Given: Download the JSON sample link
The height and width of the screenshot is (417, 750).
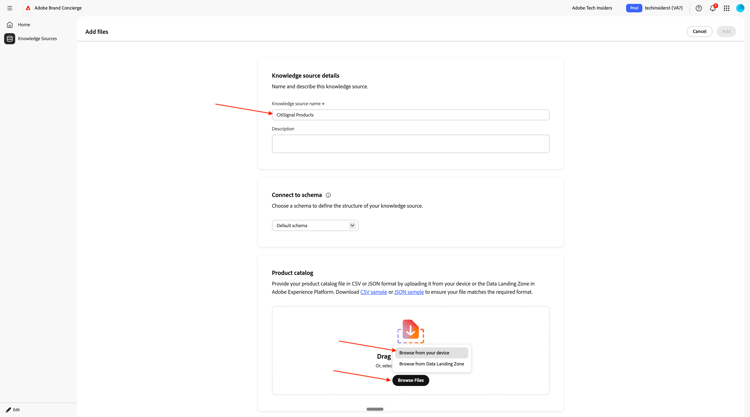Looking at the screenshot, I should [409, 292].
